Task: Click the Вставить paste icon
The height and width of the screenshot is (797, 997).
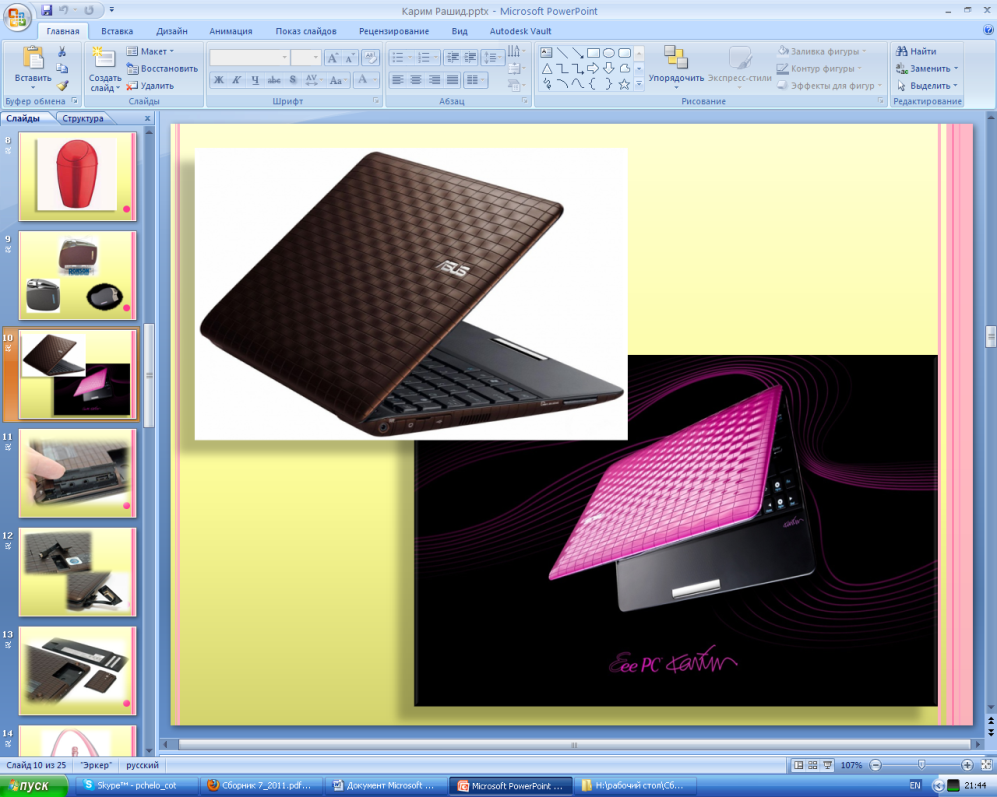Action: [x=32, y=59]
